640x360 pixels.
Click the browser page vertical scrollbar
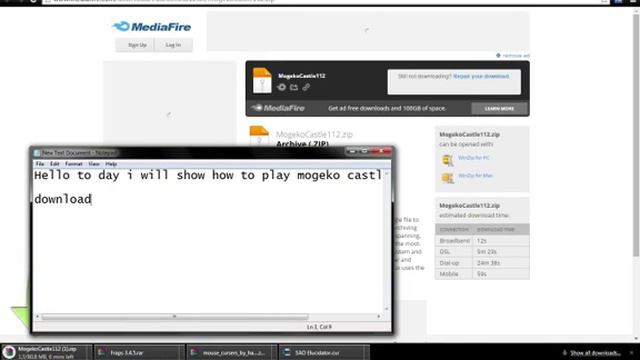pos(636,135)
